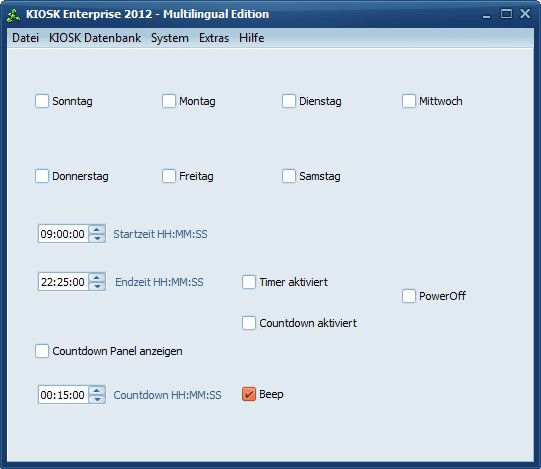This screenshot has height=469, width=541.
Task: Decrease Countdown time with down arrow
Action: [x=97, y=399]
